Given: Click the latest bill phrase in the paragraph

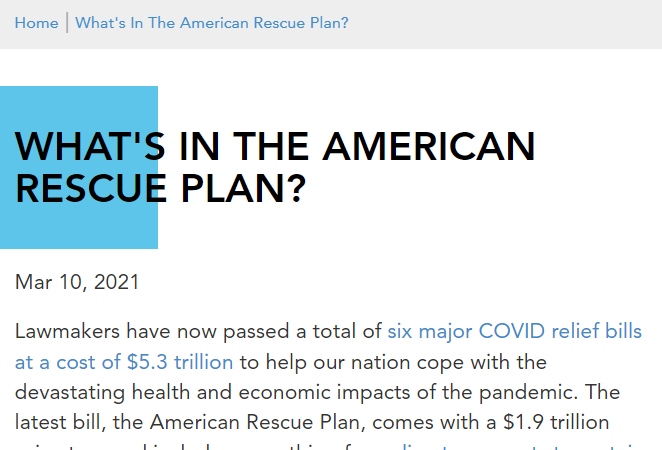Looking at the screenshot, I should point(60,422).
